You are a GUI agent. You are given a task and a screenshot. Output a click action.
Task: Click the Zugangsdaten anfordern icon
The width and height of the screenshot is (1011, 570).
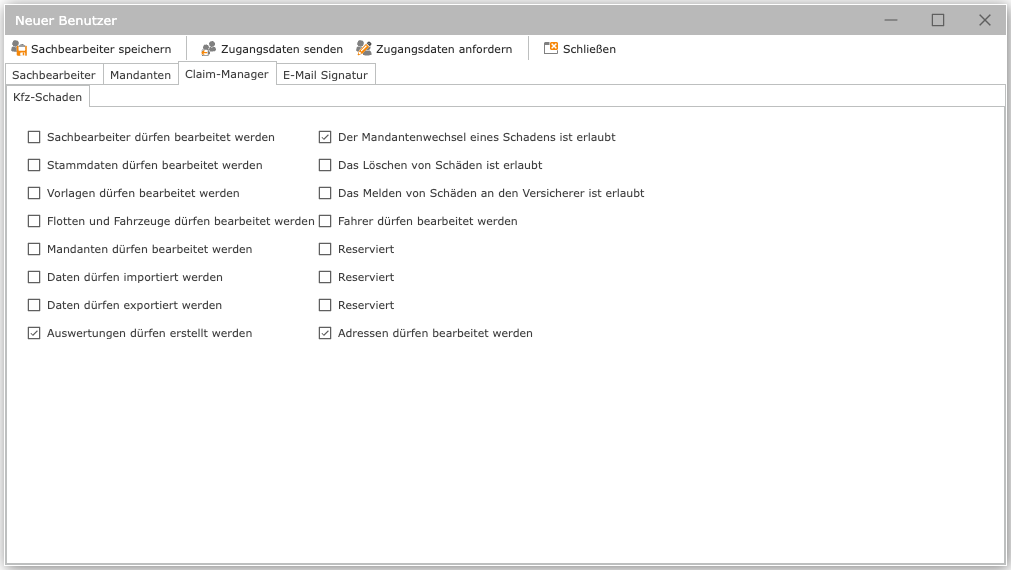click(364, 48)
